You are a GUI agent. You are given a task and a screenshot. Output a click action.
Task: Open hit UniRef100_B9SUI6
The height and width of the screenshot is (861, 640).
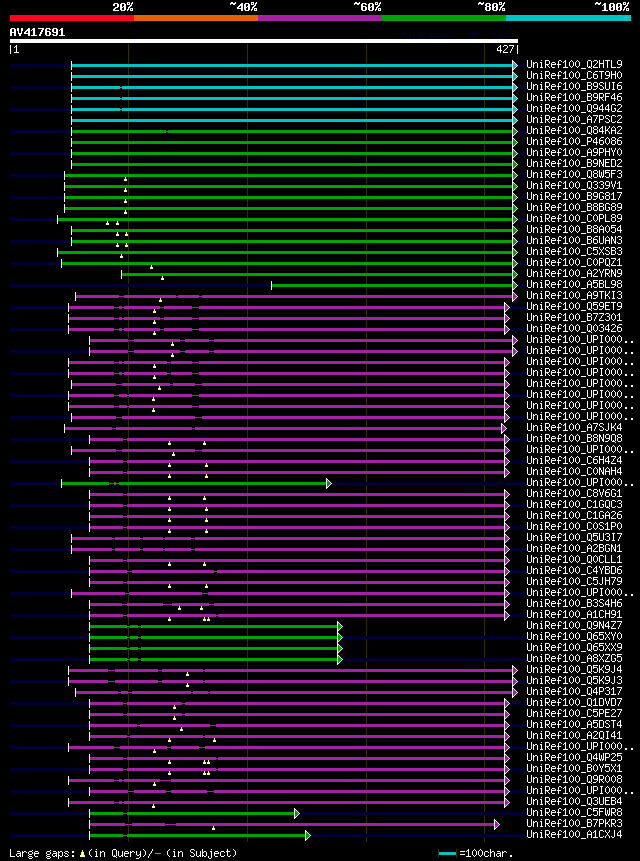[574, 87]
